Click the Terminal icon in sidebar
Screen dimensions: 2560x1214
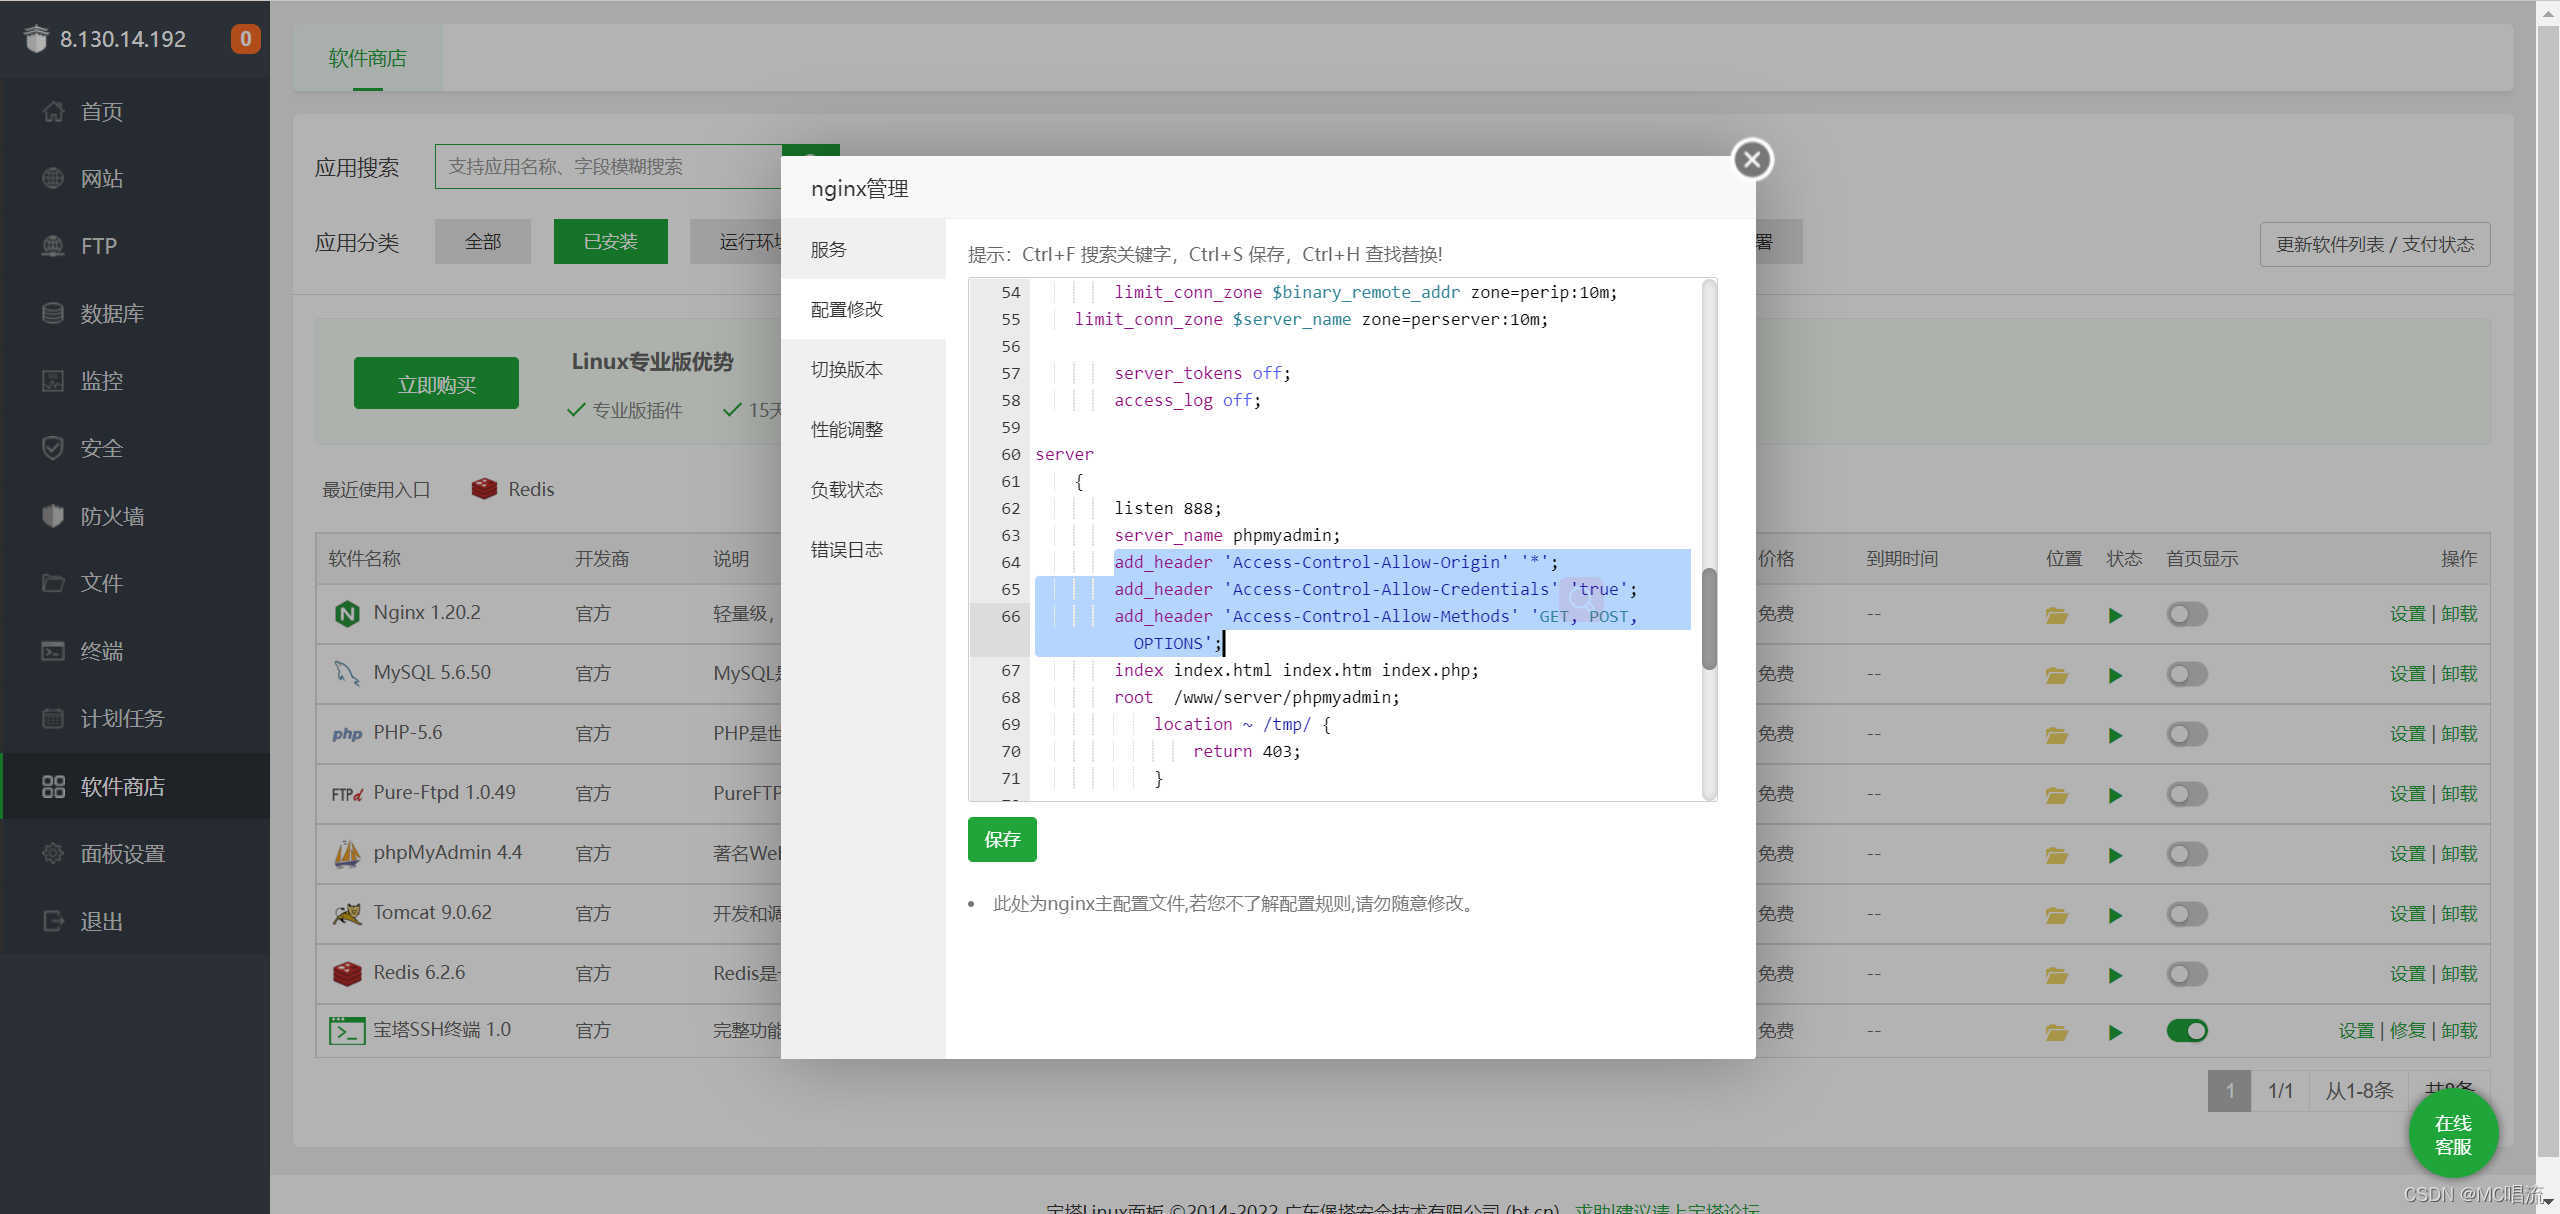(53, 651)
